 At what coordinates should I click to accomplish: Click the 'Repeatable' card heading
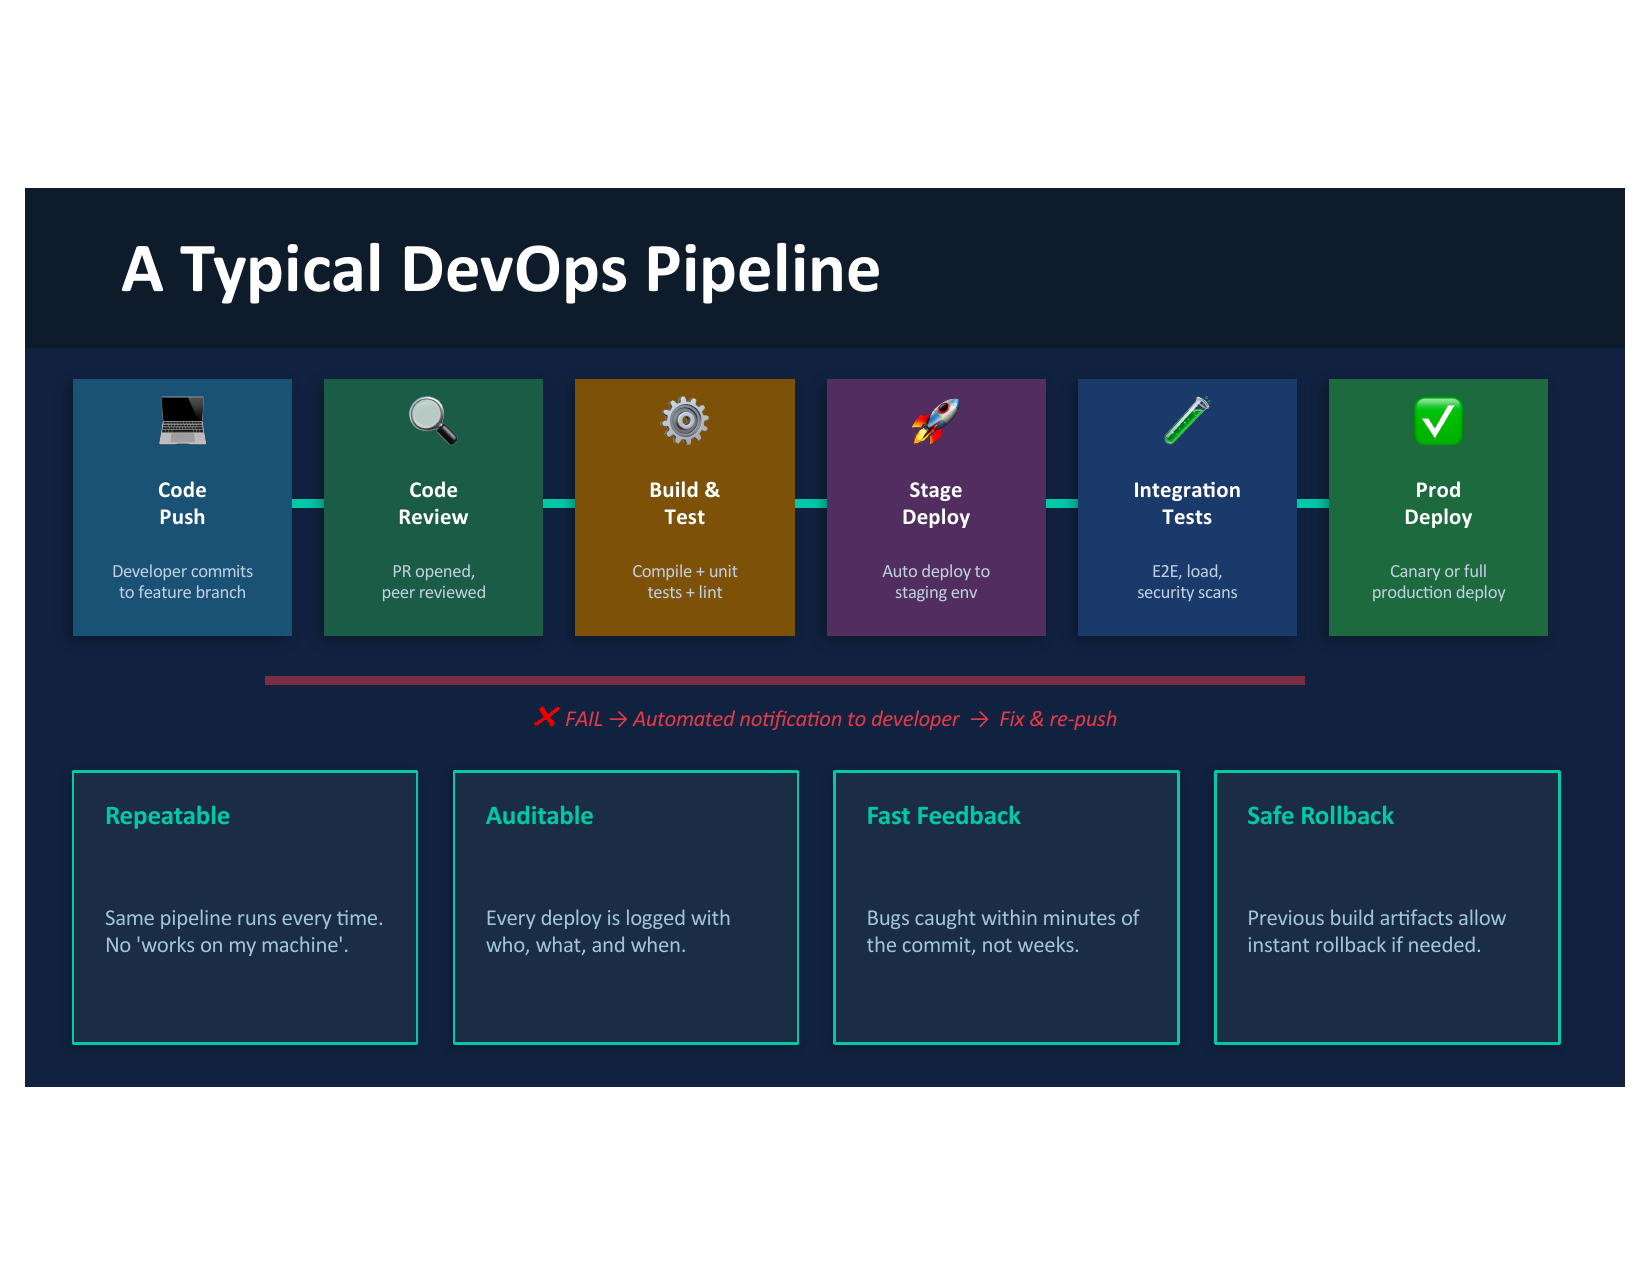click(168, 816)
